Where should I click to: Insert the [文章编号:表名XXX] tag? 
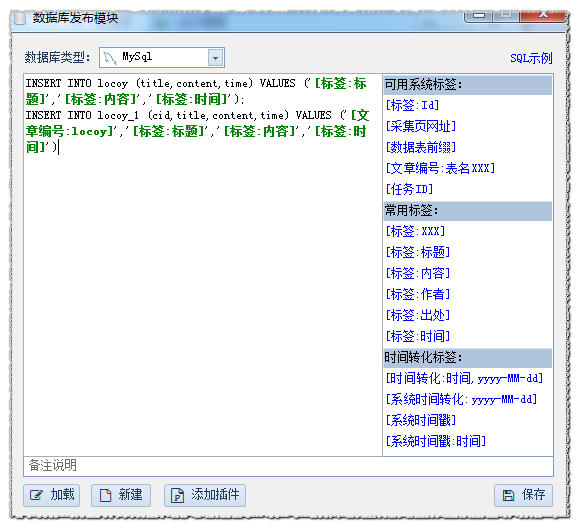pyautogui.click(x=440, y=168)
